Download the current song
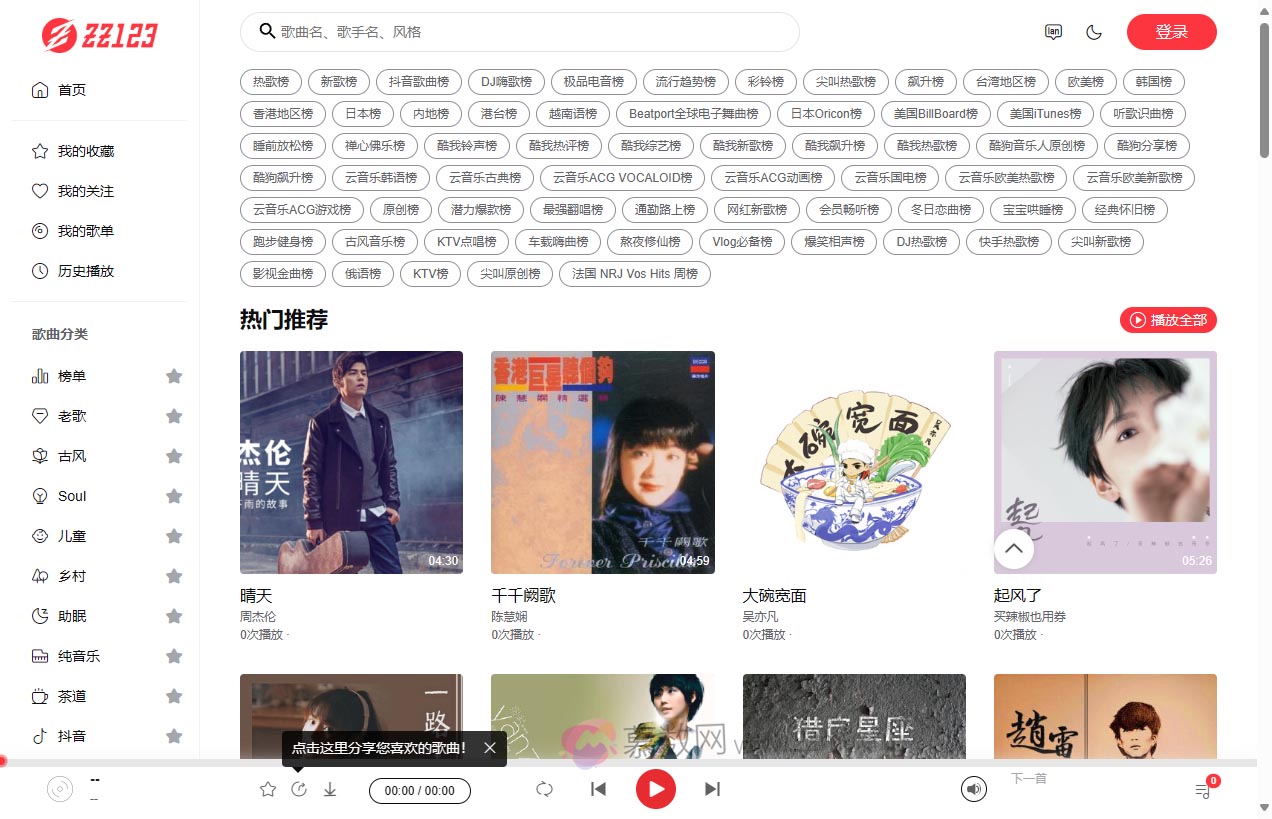The image size is (1272, 819). point(330,790)
